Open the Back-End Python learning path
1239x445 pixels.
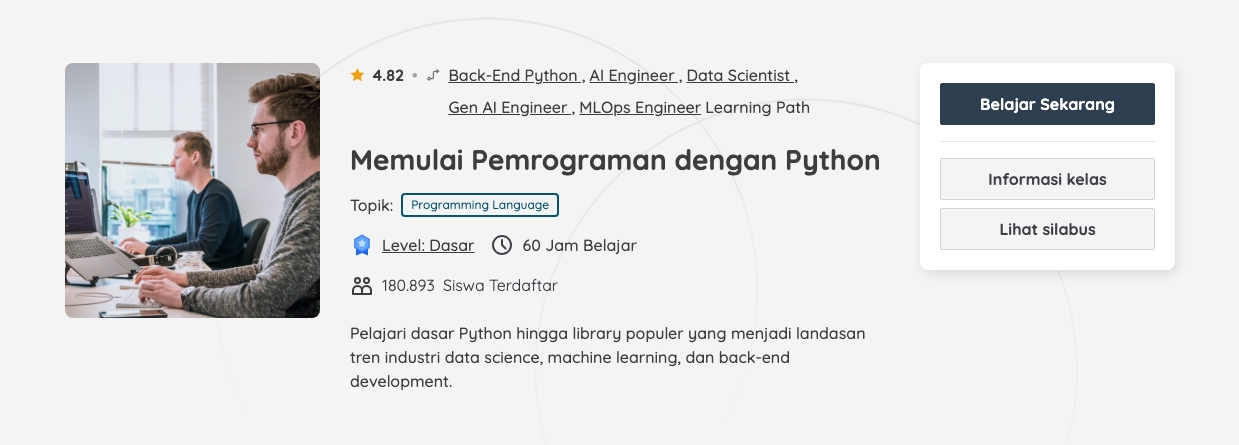[513, 75]
